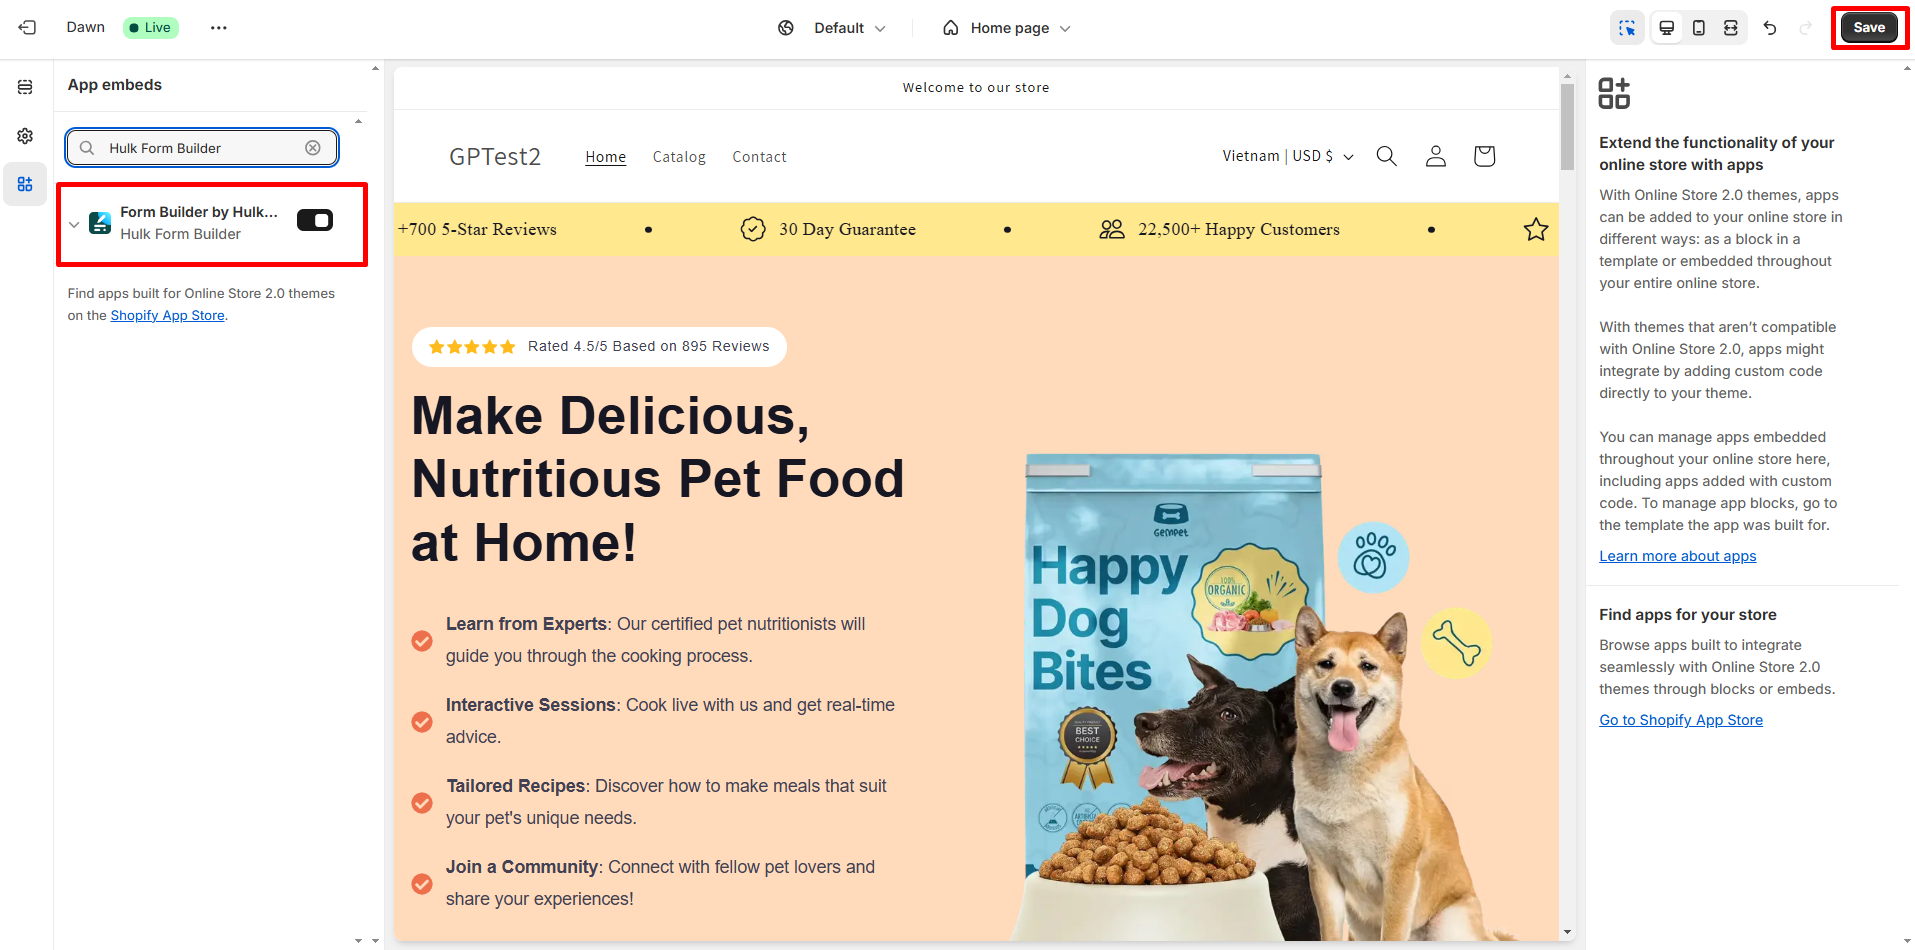Expand Form Builder by Hulk settings

(x=74, y=224)
